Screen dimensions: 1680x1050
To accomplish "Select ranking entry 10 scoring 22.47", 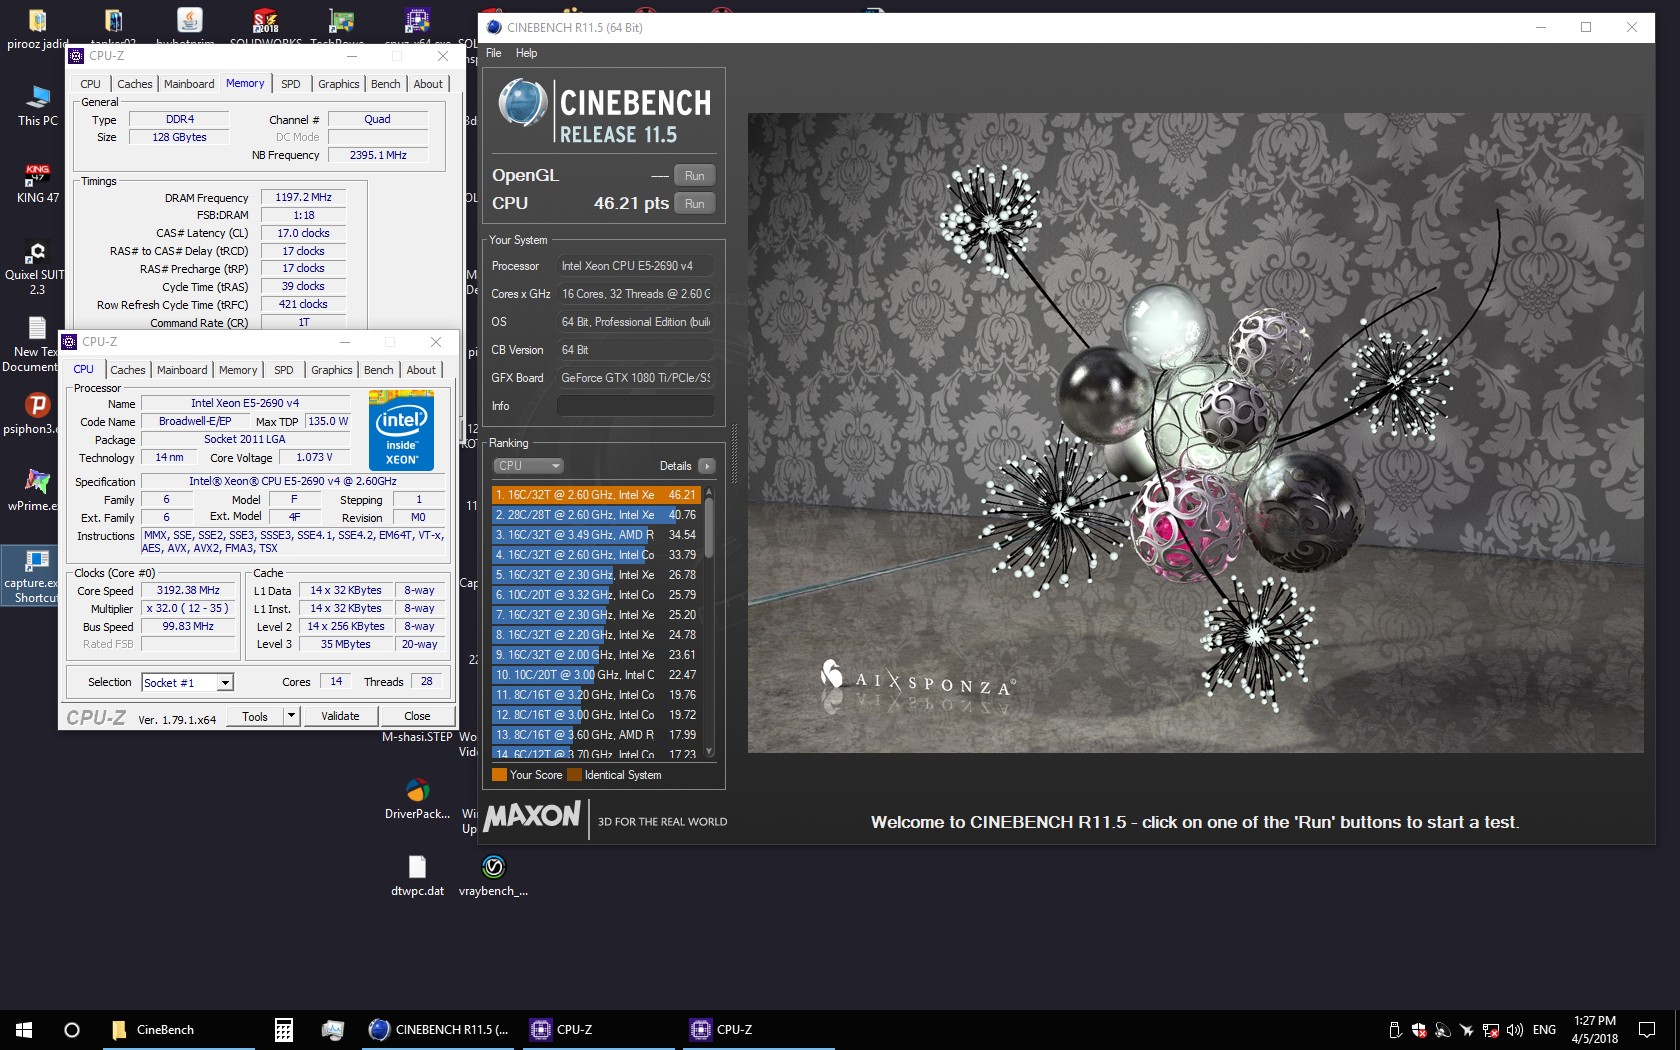I will [597, 675].
